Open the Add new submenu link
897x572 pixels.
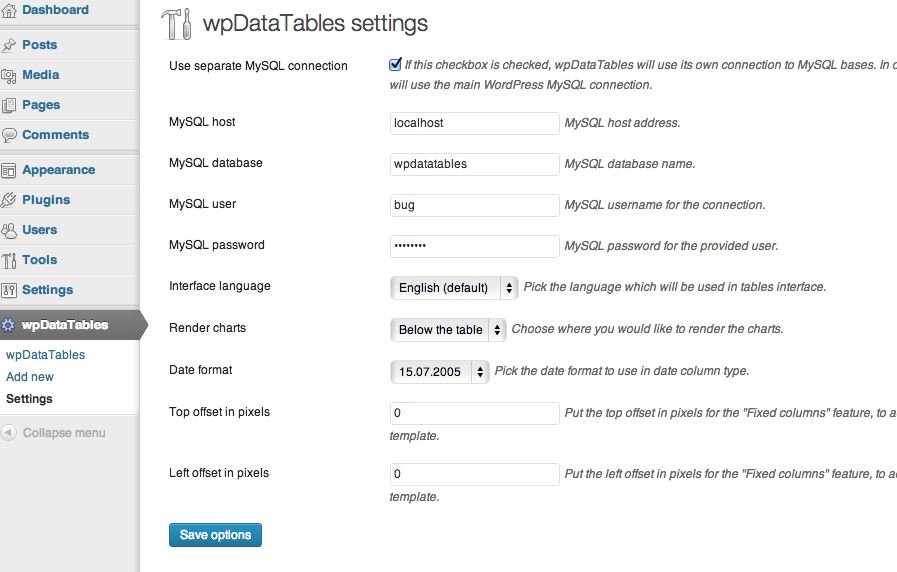pos(30,377)
